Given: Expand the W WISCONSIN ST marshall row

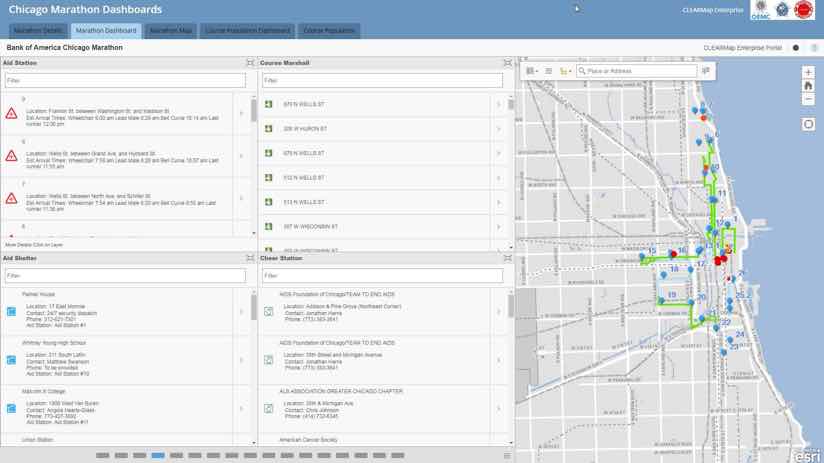Looking at the screenshot, I should 499,227.
